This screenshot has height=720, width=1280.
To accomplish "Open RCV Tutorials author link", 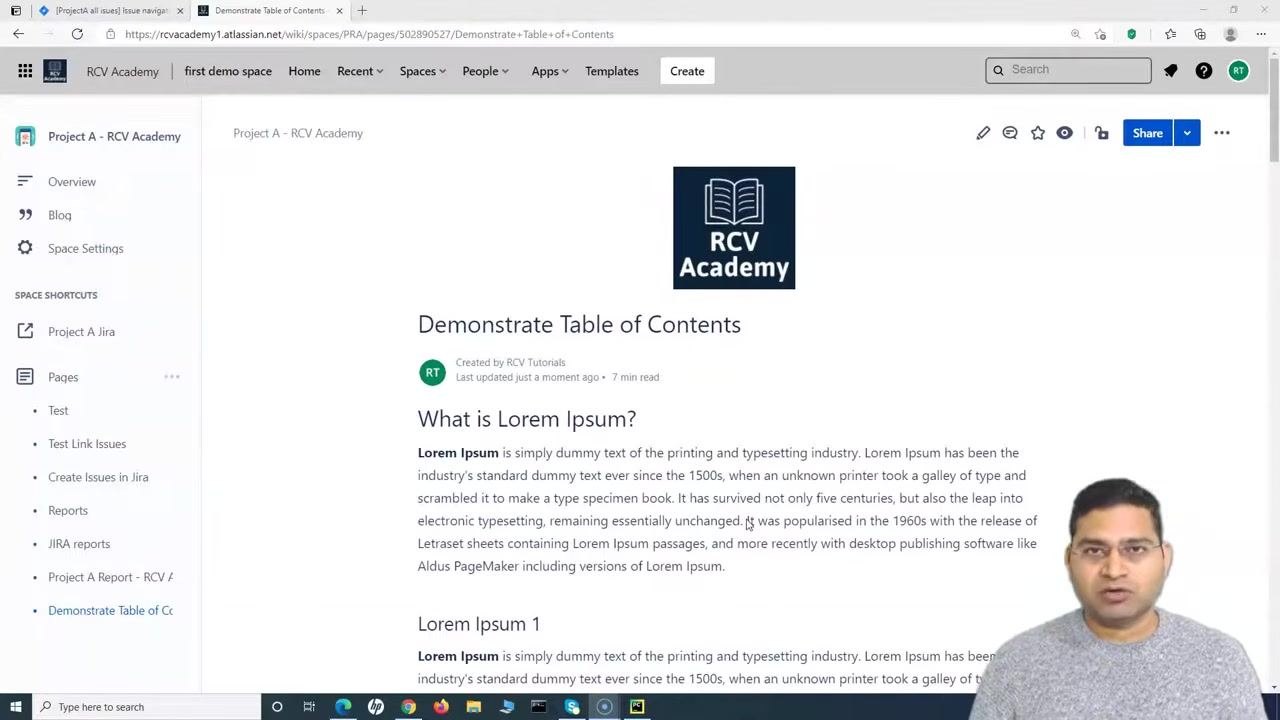I will 536,363.
